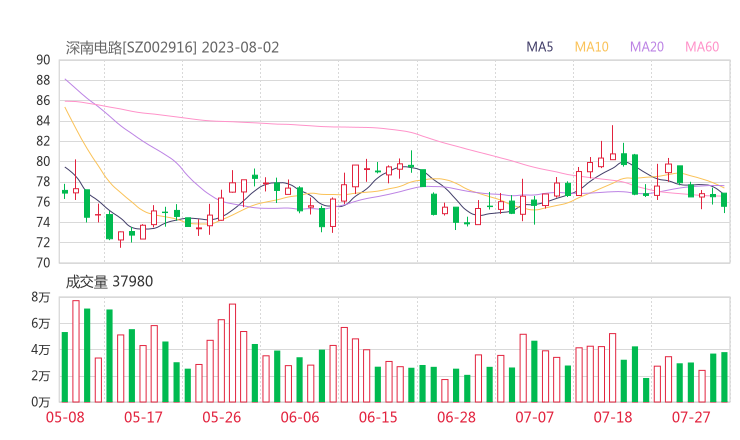
Task: Click the 6万 volume axis label
Action: (x=41, y=324)
